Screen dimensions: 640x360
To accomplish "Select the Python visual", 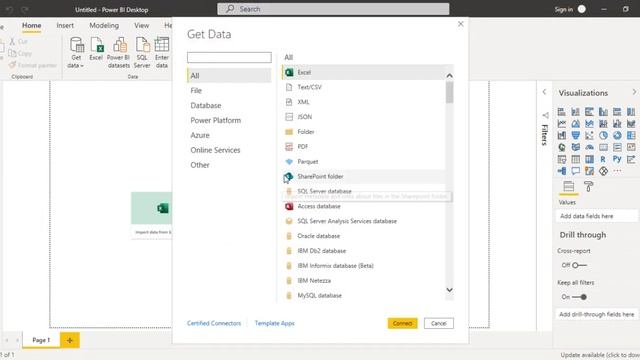I will (x=617, y=159).
